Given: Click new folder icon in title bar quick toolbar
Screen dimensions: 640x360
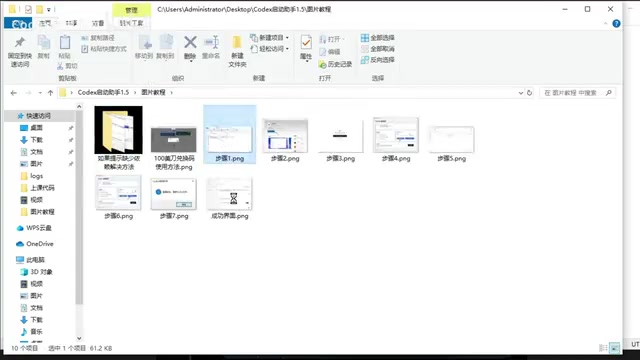Looking at the screenshot, I should [x=40, y=9].
